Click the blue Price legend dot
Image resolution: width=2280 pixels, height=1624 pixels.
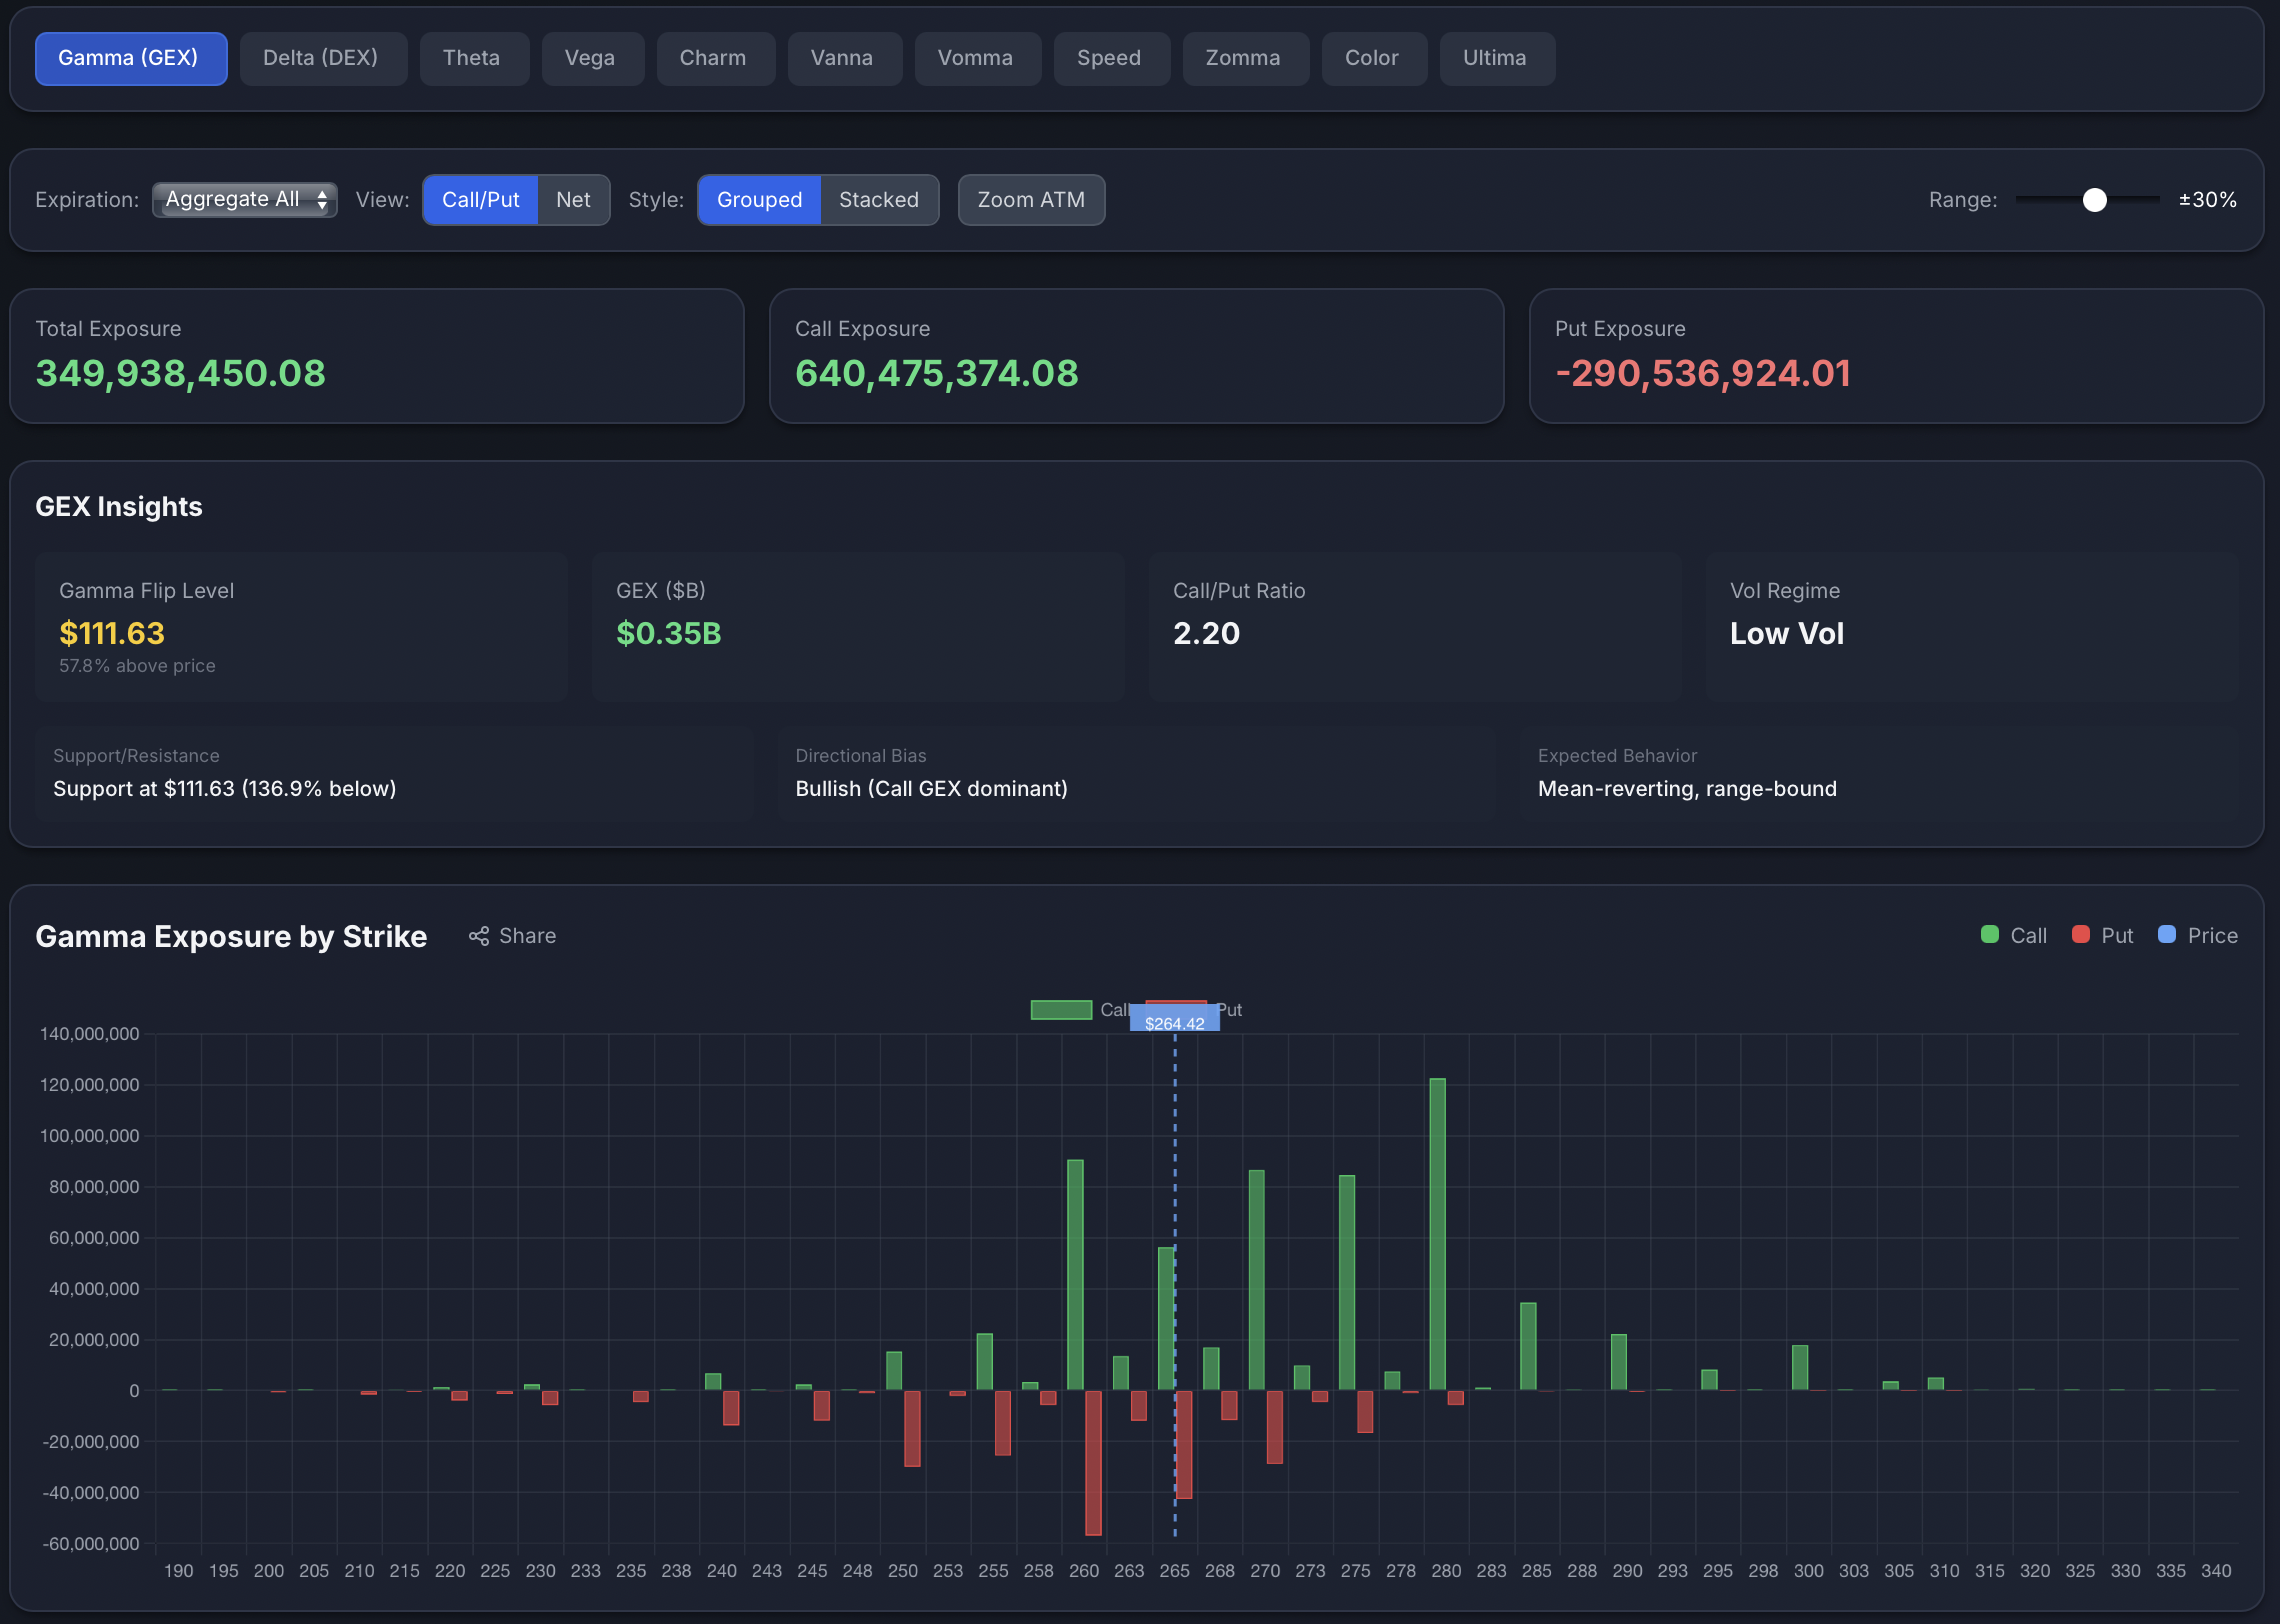pos(2168,935)
